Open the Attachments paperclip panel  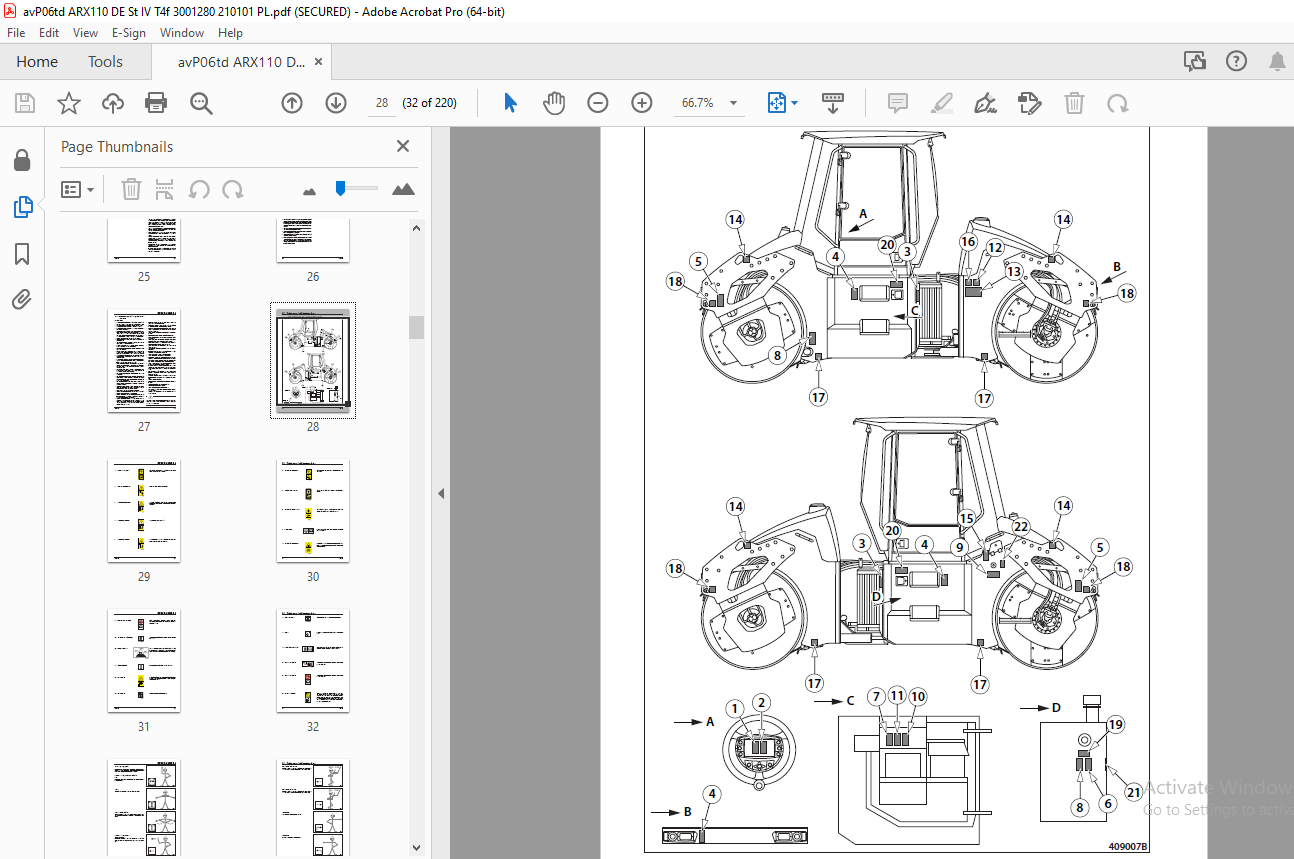tap(22, 299)
